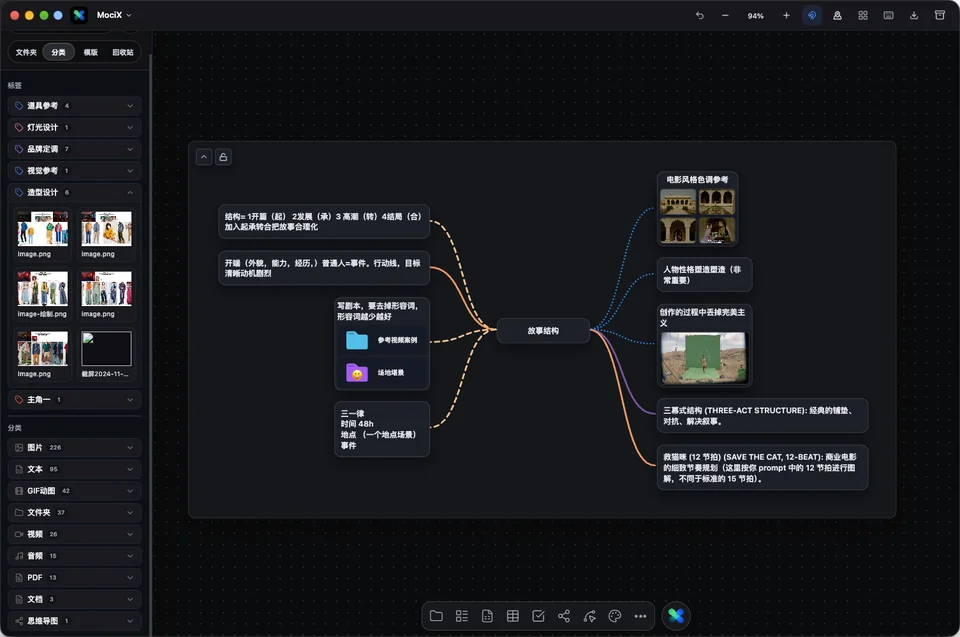Expand the 文档 3 category

point(75,599)
